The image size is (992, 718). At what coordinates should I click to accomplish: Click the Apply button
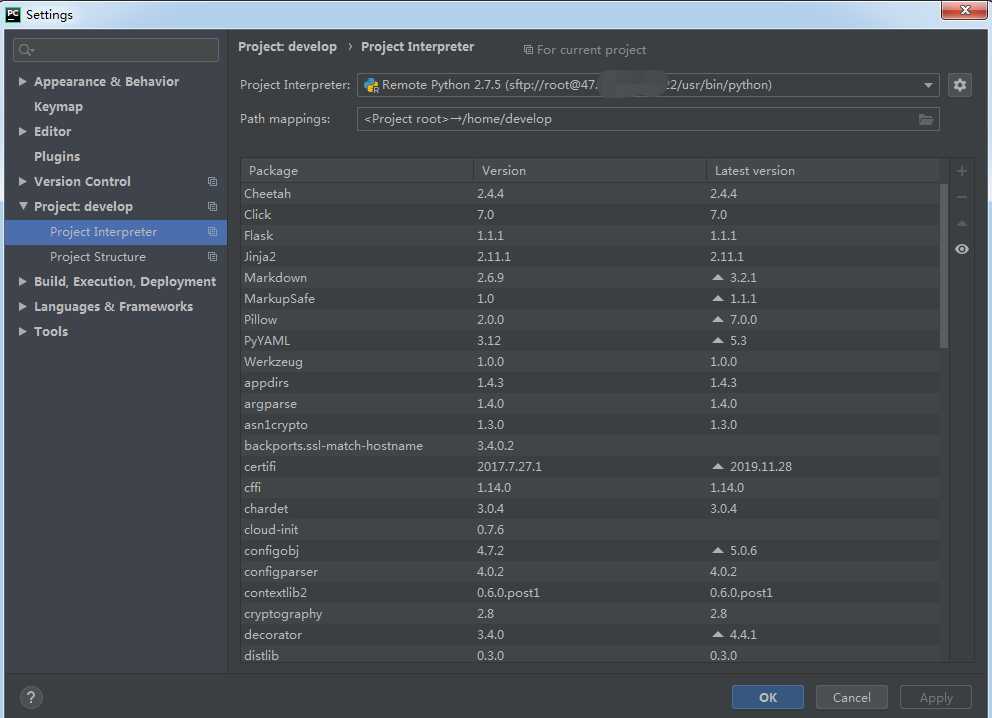tap(936, 697)
